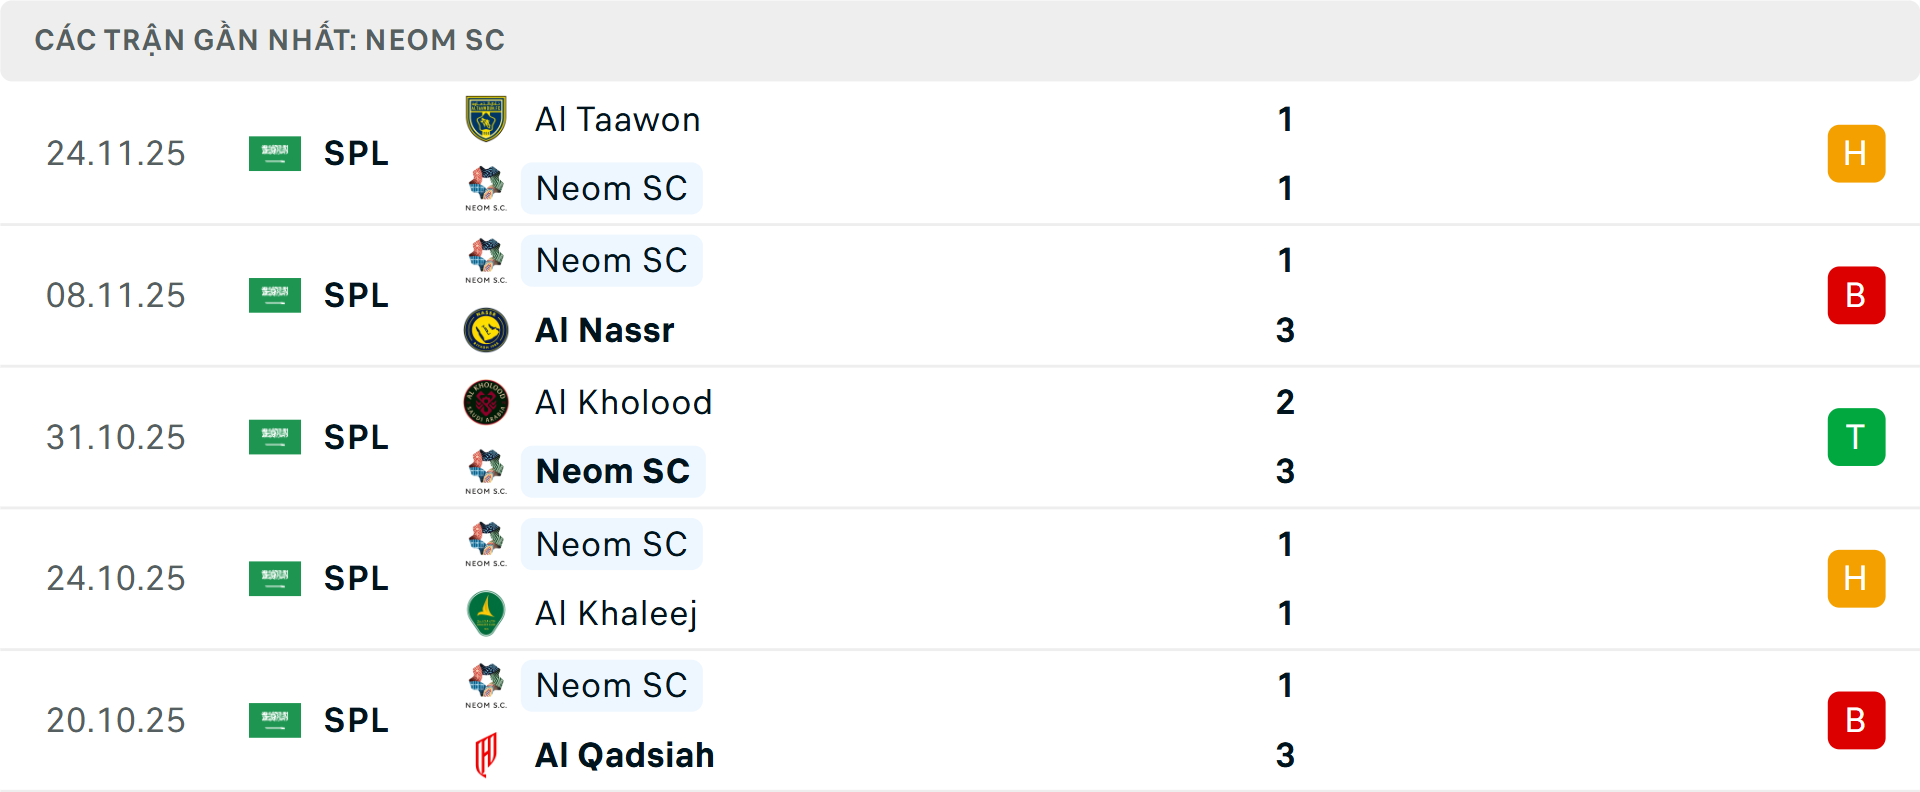1920x792 pixels.
Task: Click the draw badge for 24.11.25 match
Action: (x=1856, y=153)
